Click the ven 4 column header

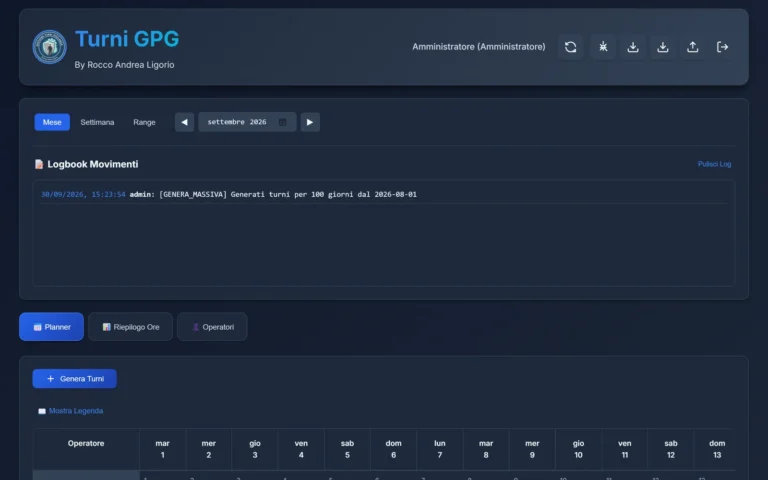(x=301, y=449)
